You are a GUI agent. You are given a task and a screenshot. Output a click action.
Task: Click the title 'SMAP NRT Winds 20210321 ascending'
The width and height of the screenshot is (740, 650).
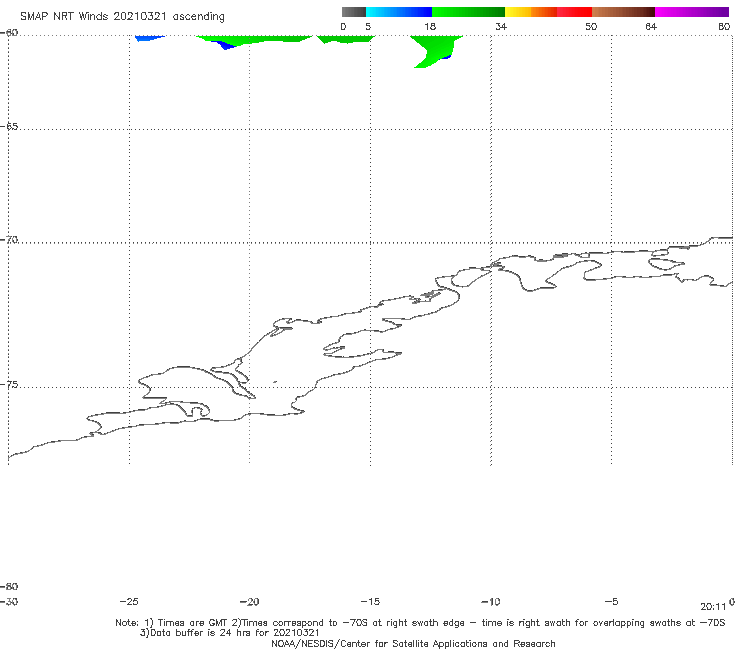click(122, 17)
